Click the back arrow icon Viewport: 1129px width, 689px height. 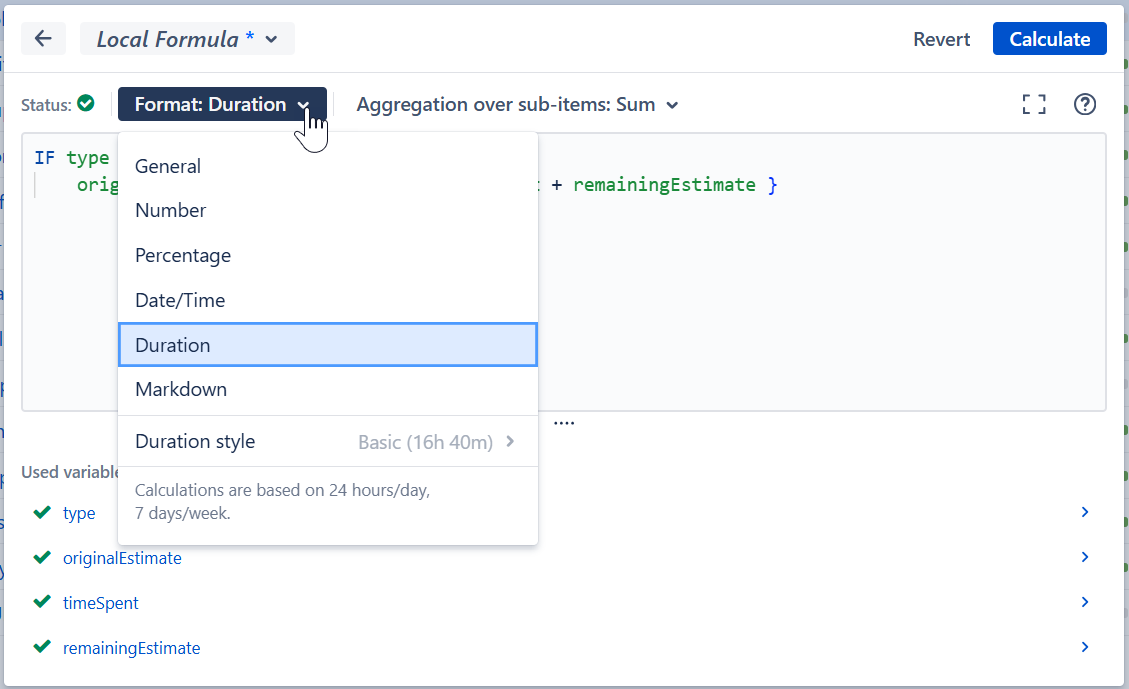(43, 38)
